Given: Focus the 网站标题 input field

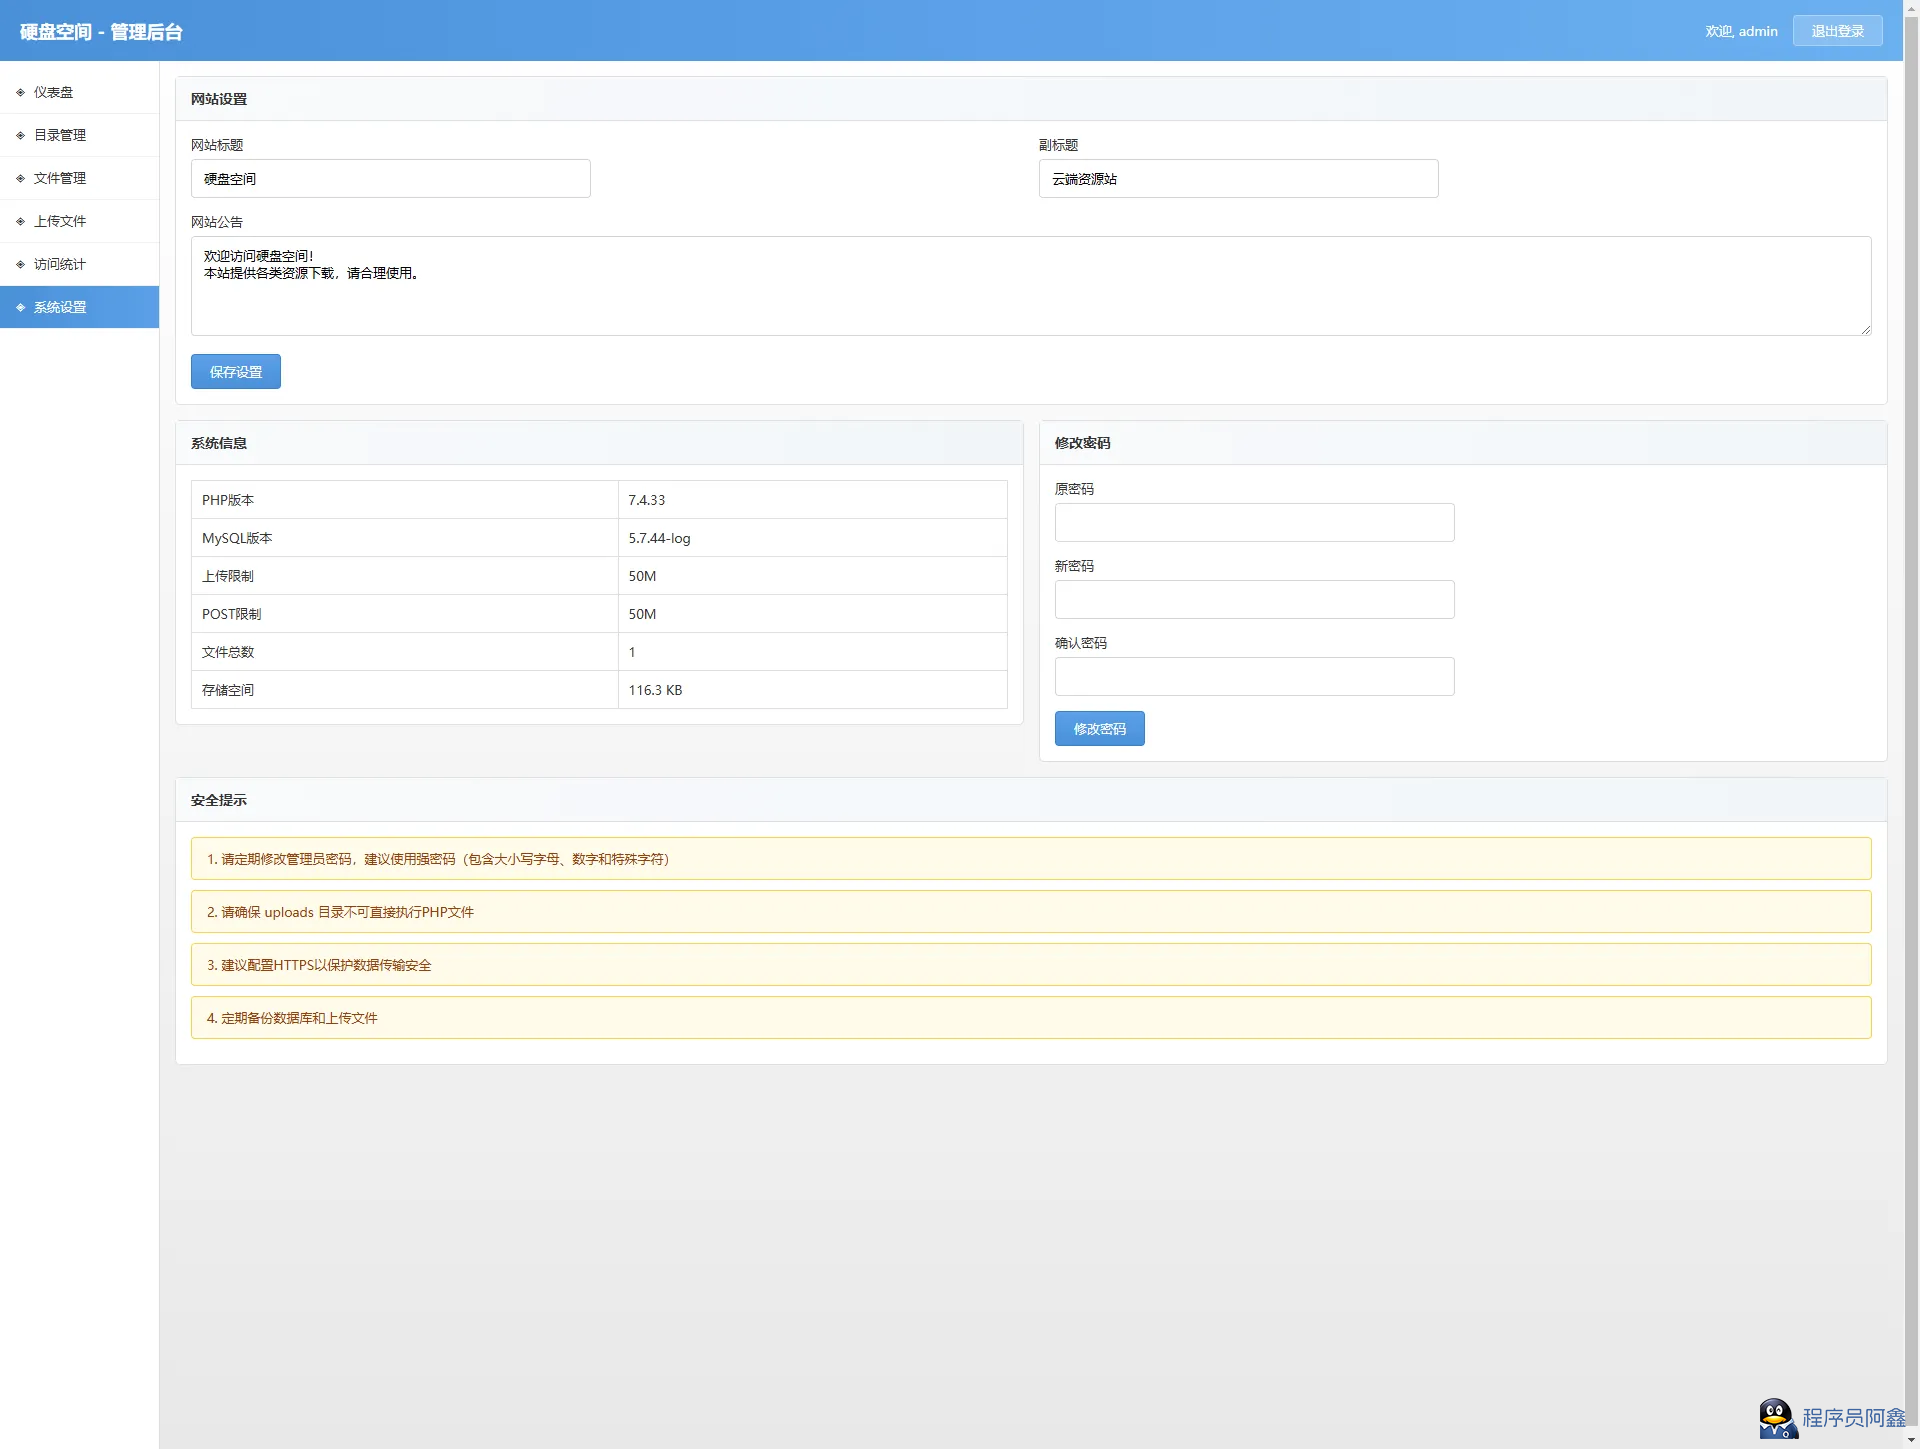Looking at the screenshot, I should click(390, 178).
